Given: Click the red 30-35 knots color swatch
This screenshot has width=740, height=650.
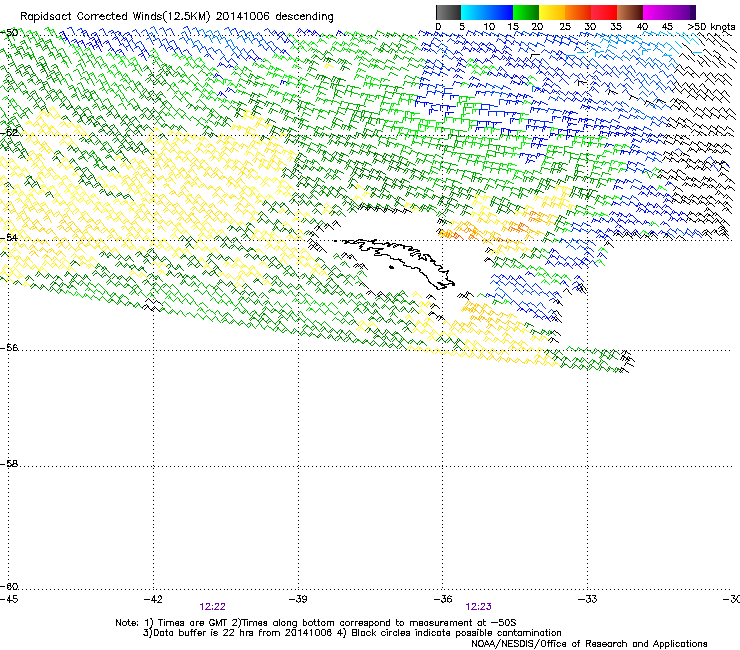Looking at the screenshot, I should (x=604, y=12).
